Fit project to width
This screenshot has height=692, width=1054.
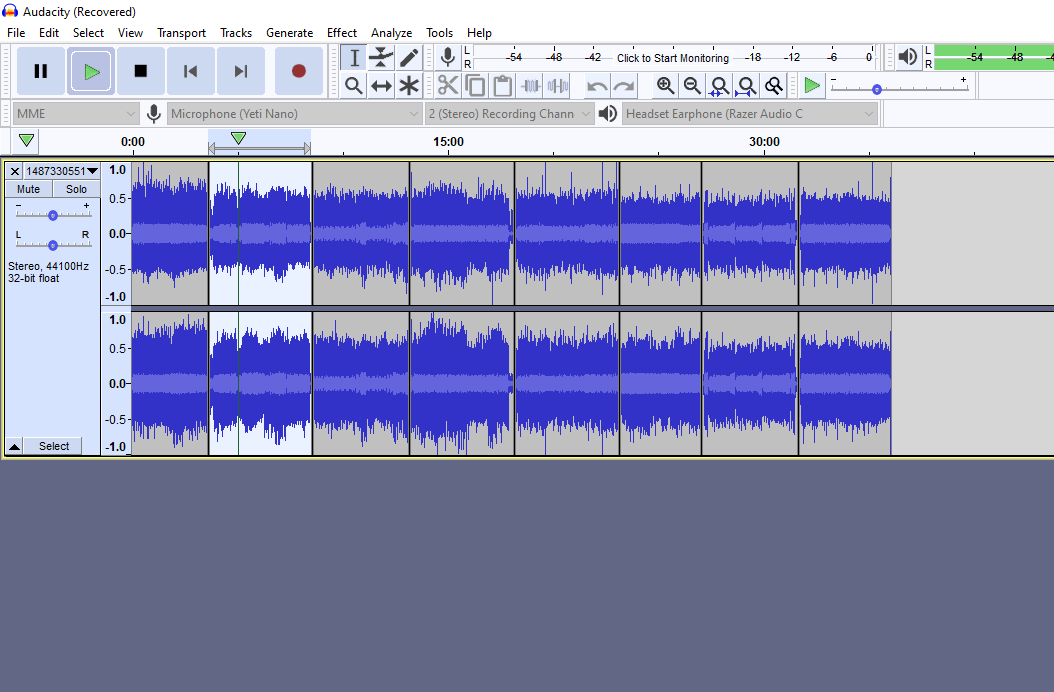[x=747, y=85]
